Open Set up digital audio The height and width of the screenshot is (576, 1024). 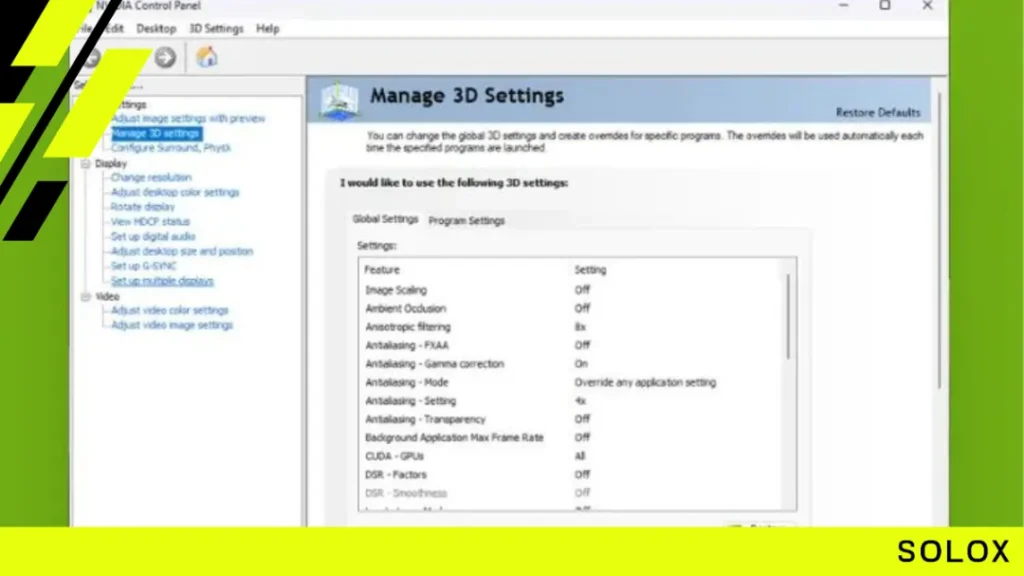tap(153, 236)
